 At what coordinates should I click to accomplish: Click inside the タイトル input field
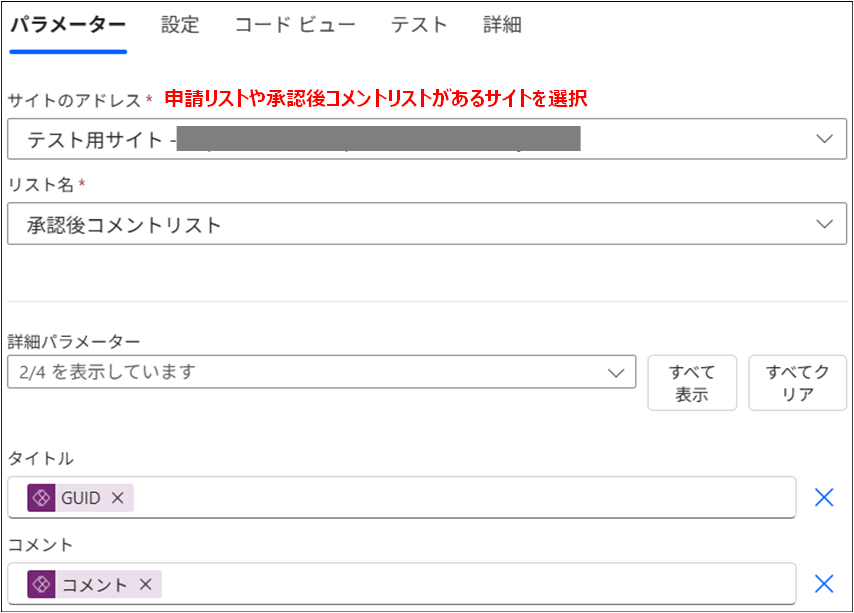click(x=400, y=497)
